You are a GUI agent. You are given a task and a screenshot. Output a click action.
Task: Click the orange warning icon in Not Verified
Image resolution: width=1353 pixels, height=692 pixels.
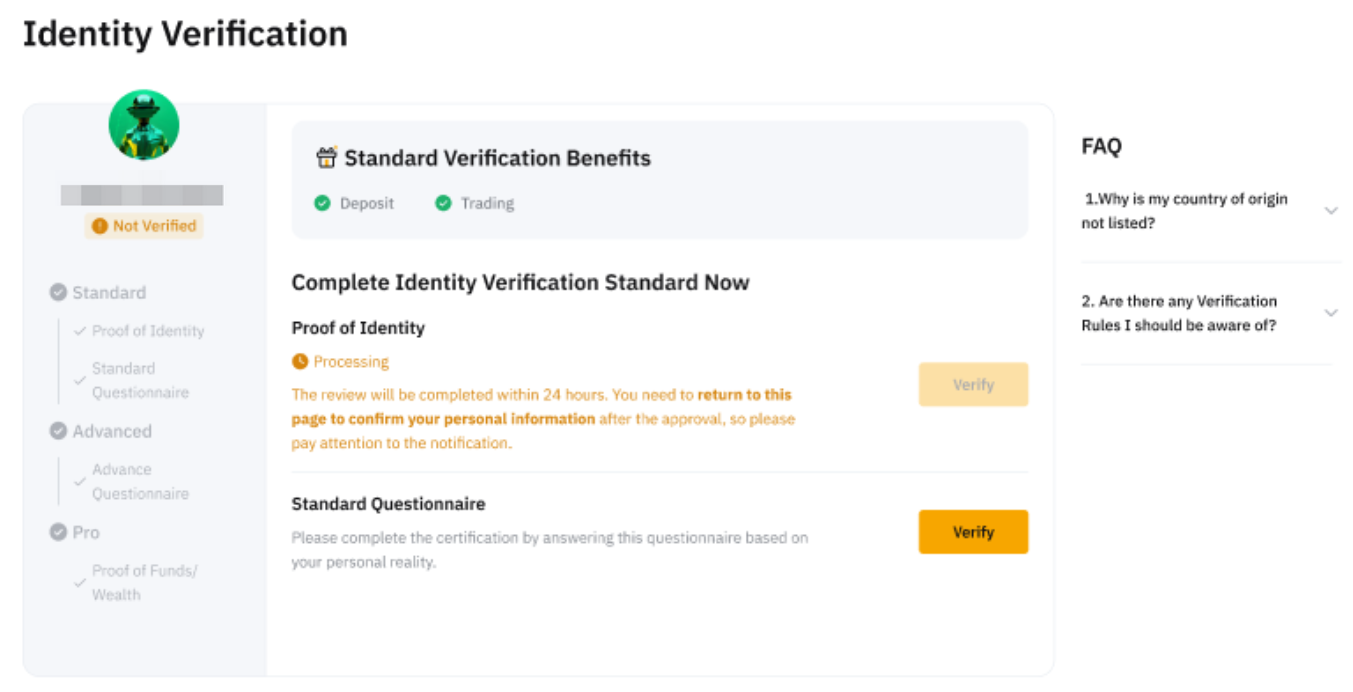[99, 226]
